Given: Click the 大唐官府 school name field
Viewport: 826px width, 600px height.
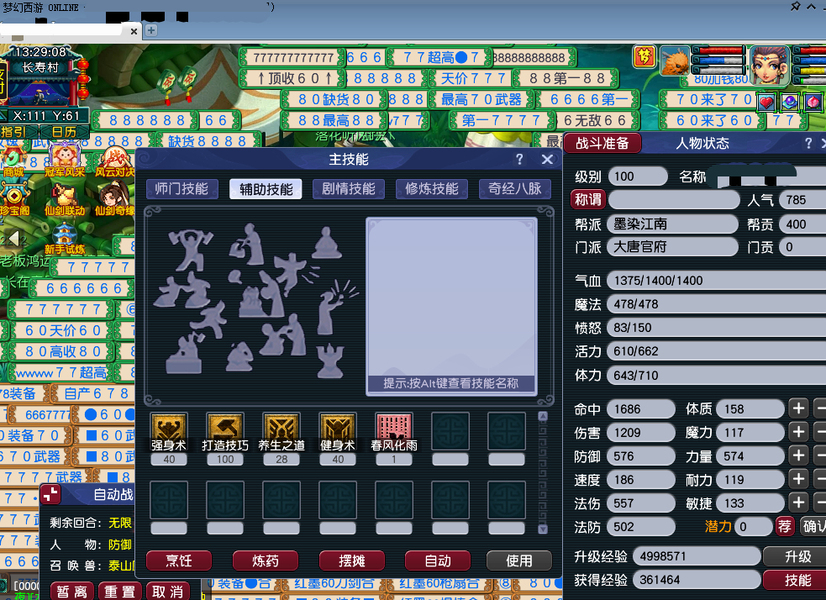Looking at the screenshot, I should tap(673, 247).
